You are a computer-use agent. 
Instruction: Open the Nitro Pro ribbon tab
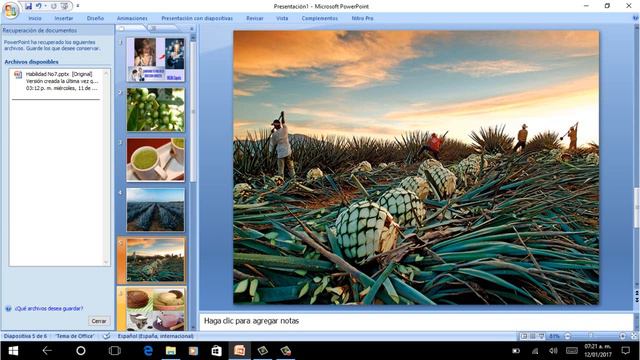[362, 18]
